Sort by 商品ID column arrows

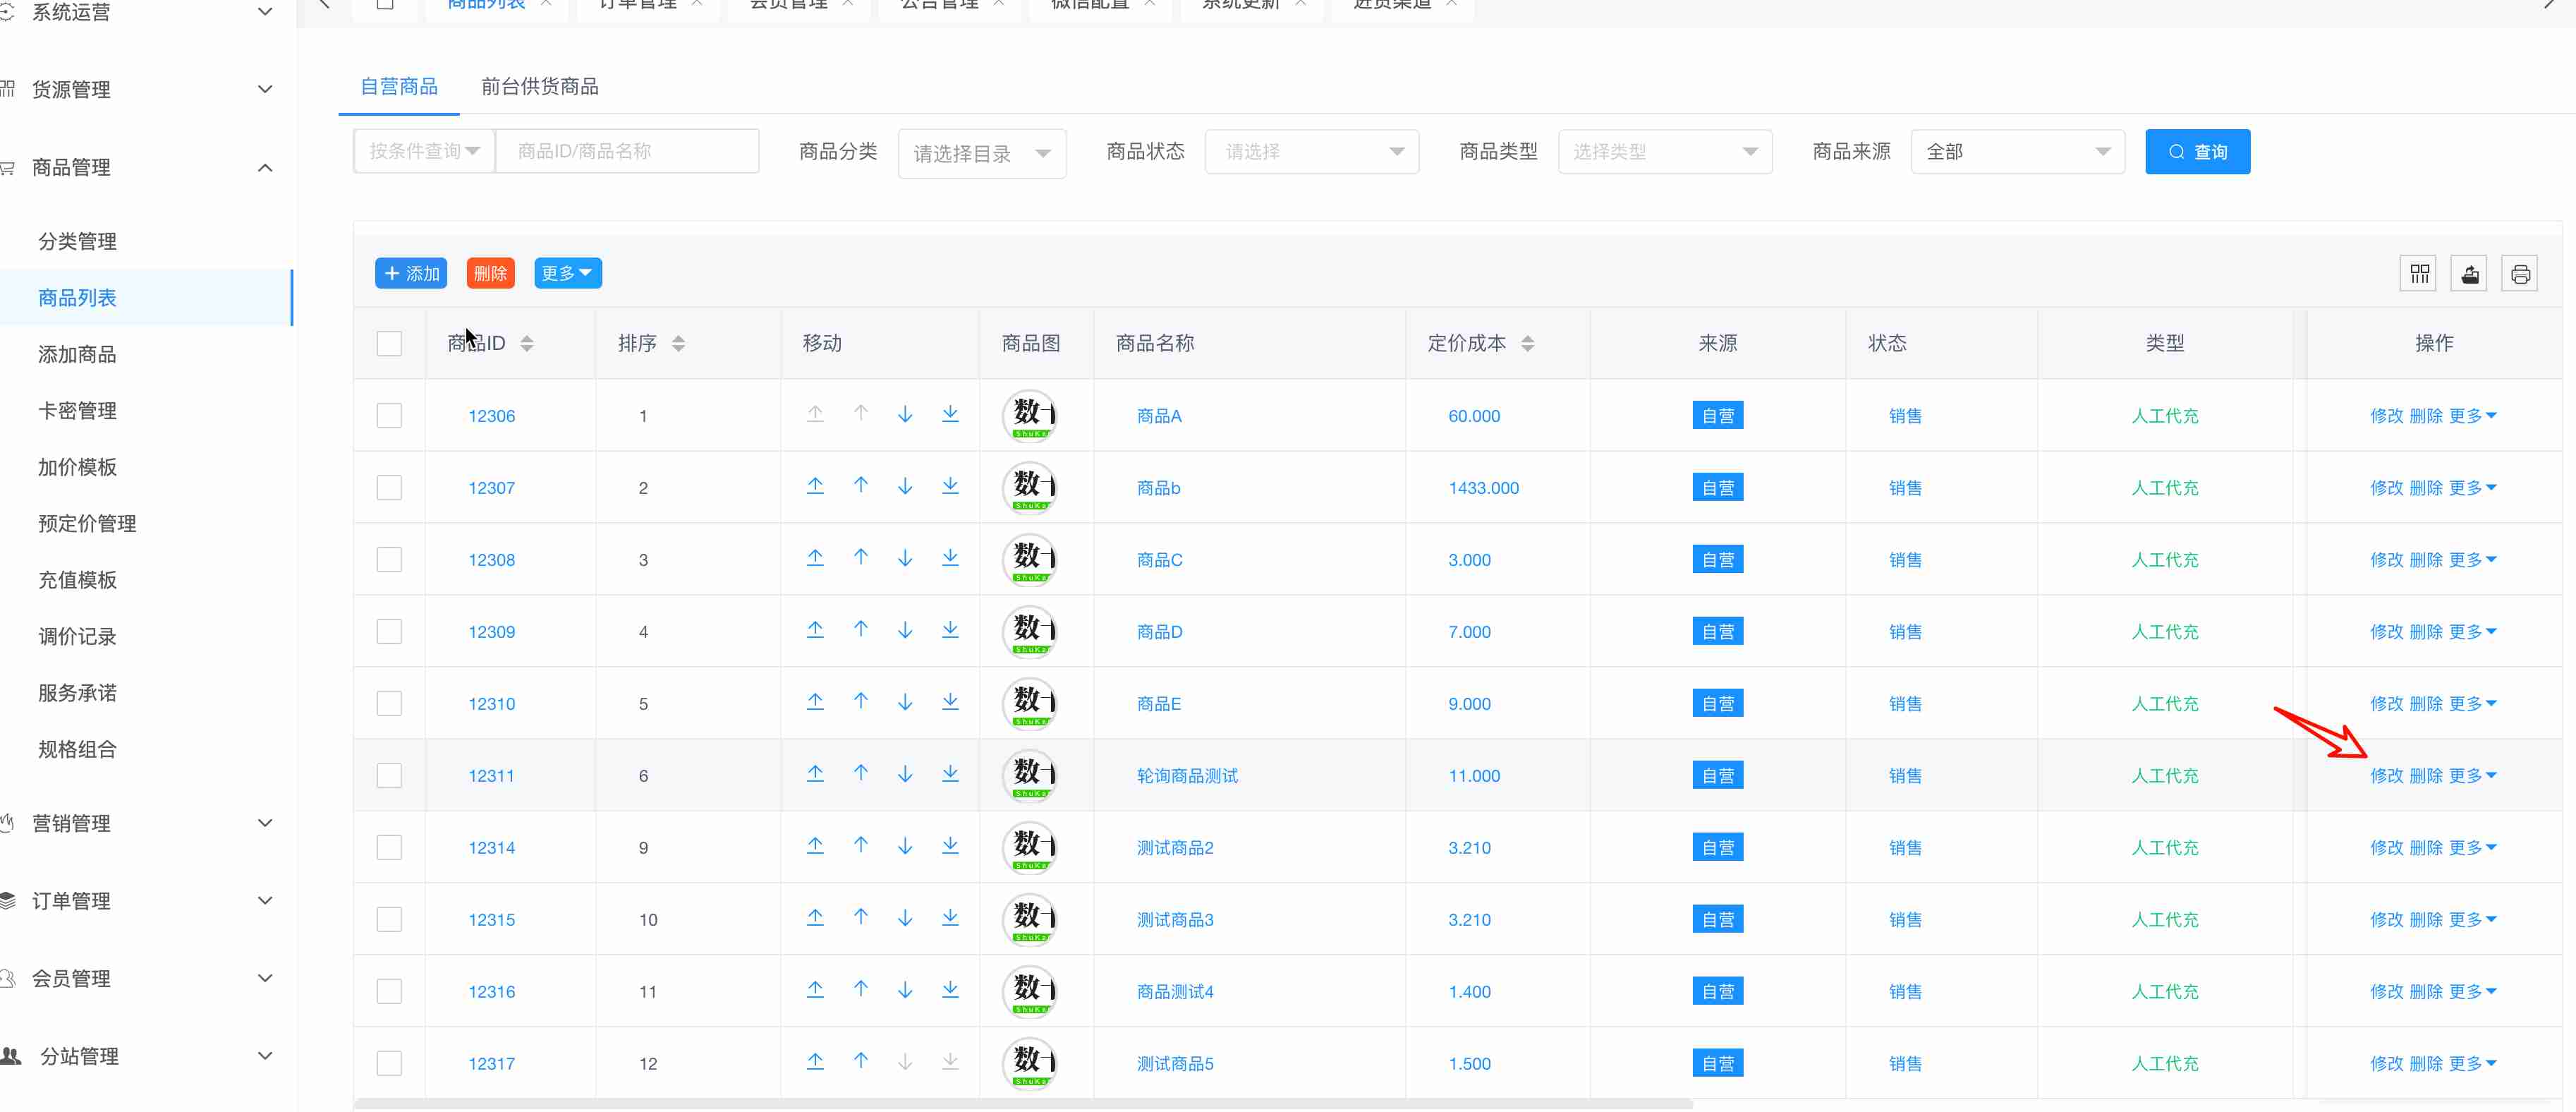[527, 343]
